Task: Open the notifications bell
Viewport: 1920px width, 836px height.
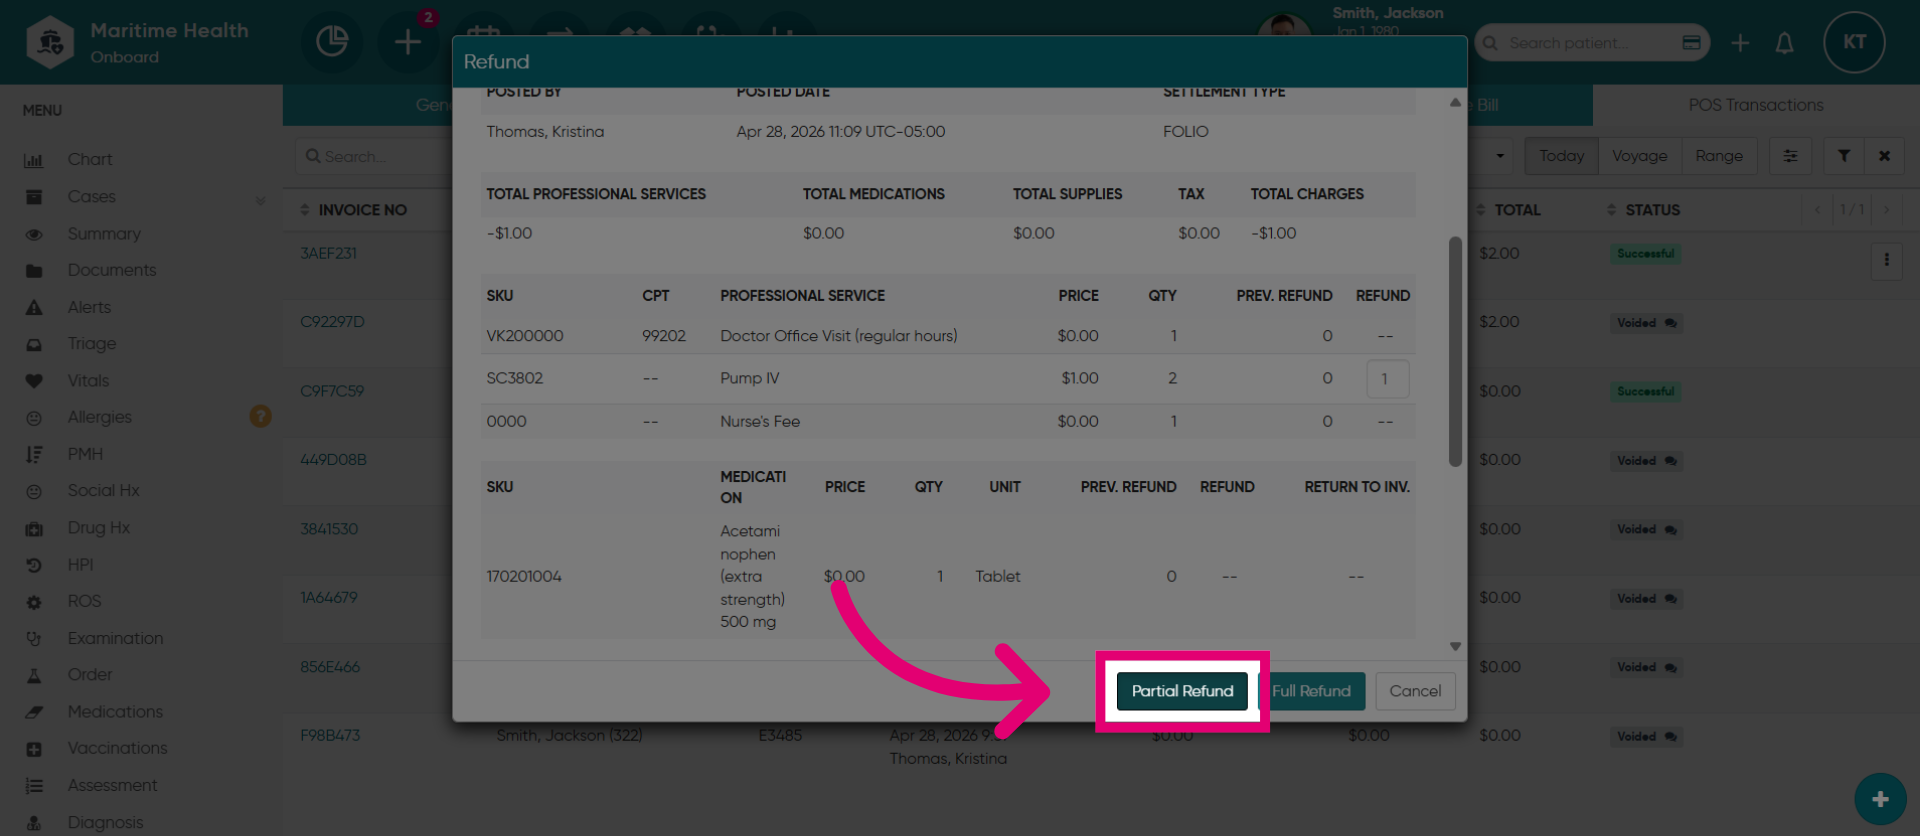Action: pos(1784,43)
